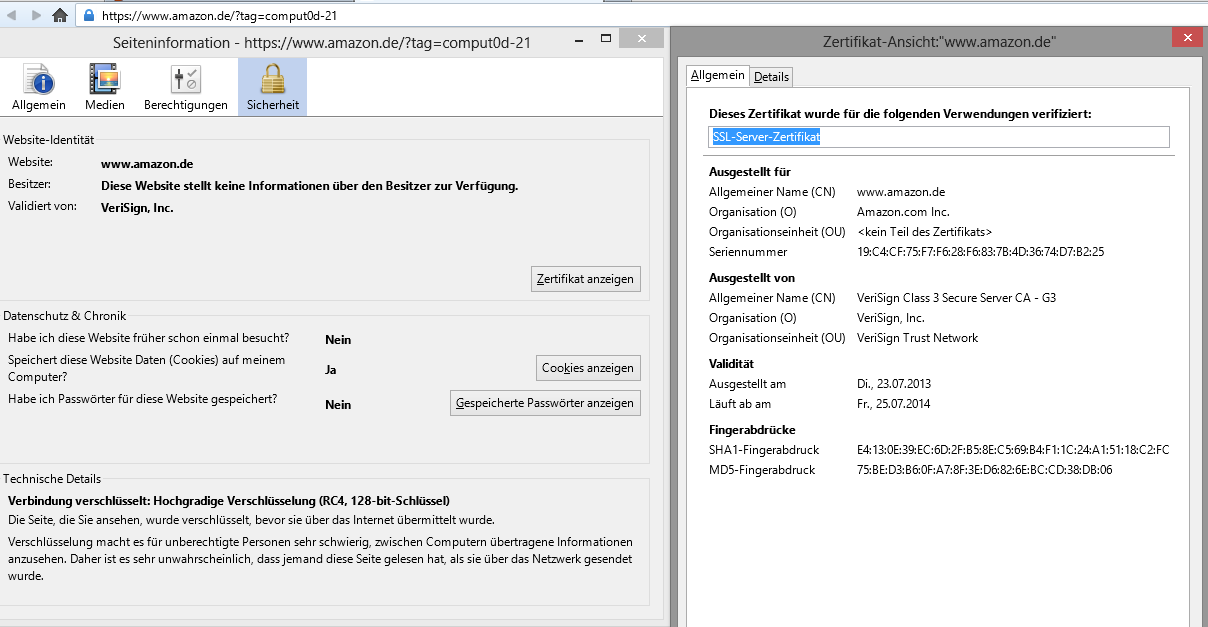
Task: Click '<kein Teil des Zertifikats>' value
Action: [924, 232]
